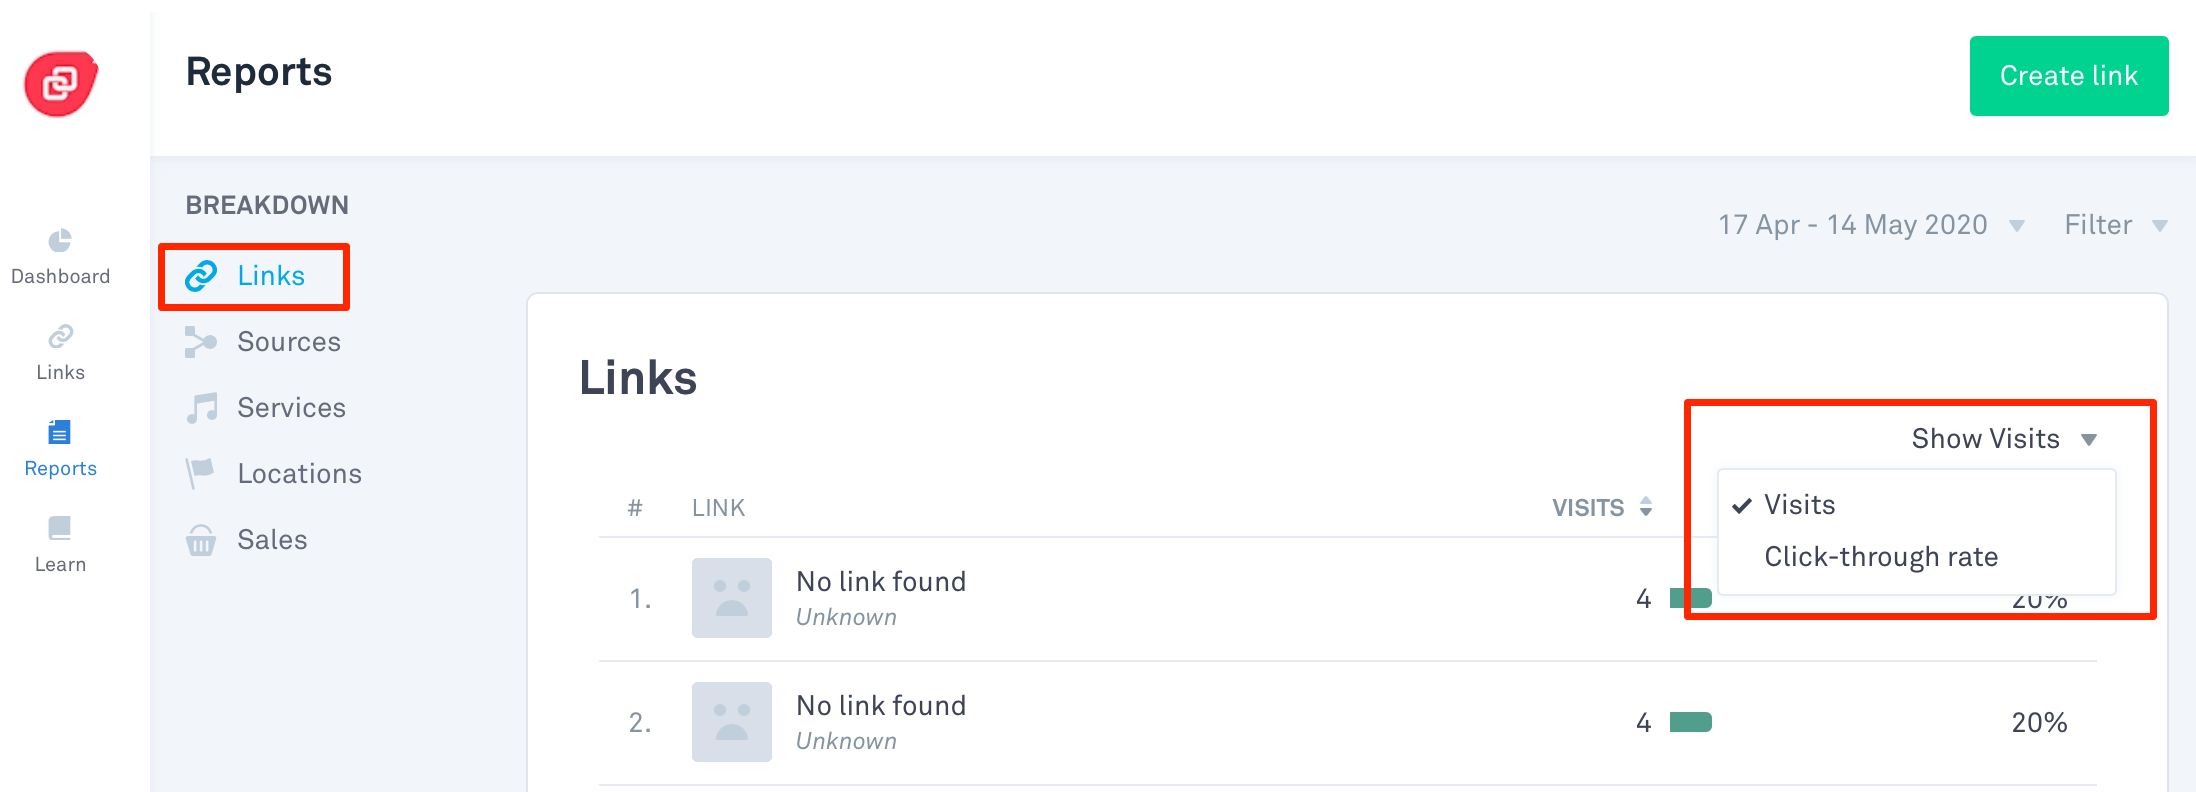Open the Dashboard pie chart icon
The image size is (2196, 792).
point(60,241)
